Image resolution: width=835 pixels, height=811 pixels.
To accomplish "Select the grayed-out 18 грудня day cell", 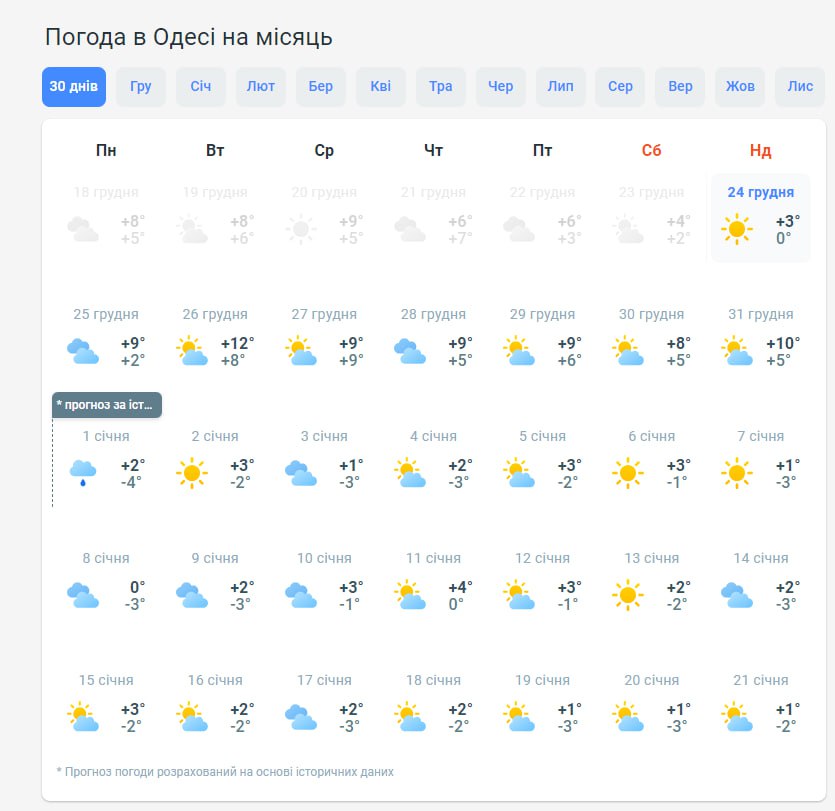I will pyautogui.click(x=106, y=215).
